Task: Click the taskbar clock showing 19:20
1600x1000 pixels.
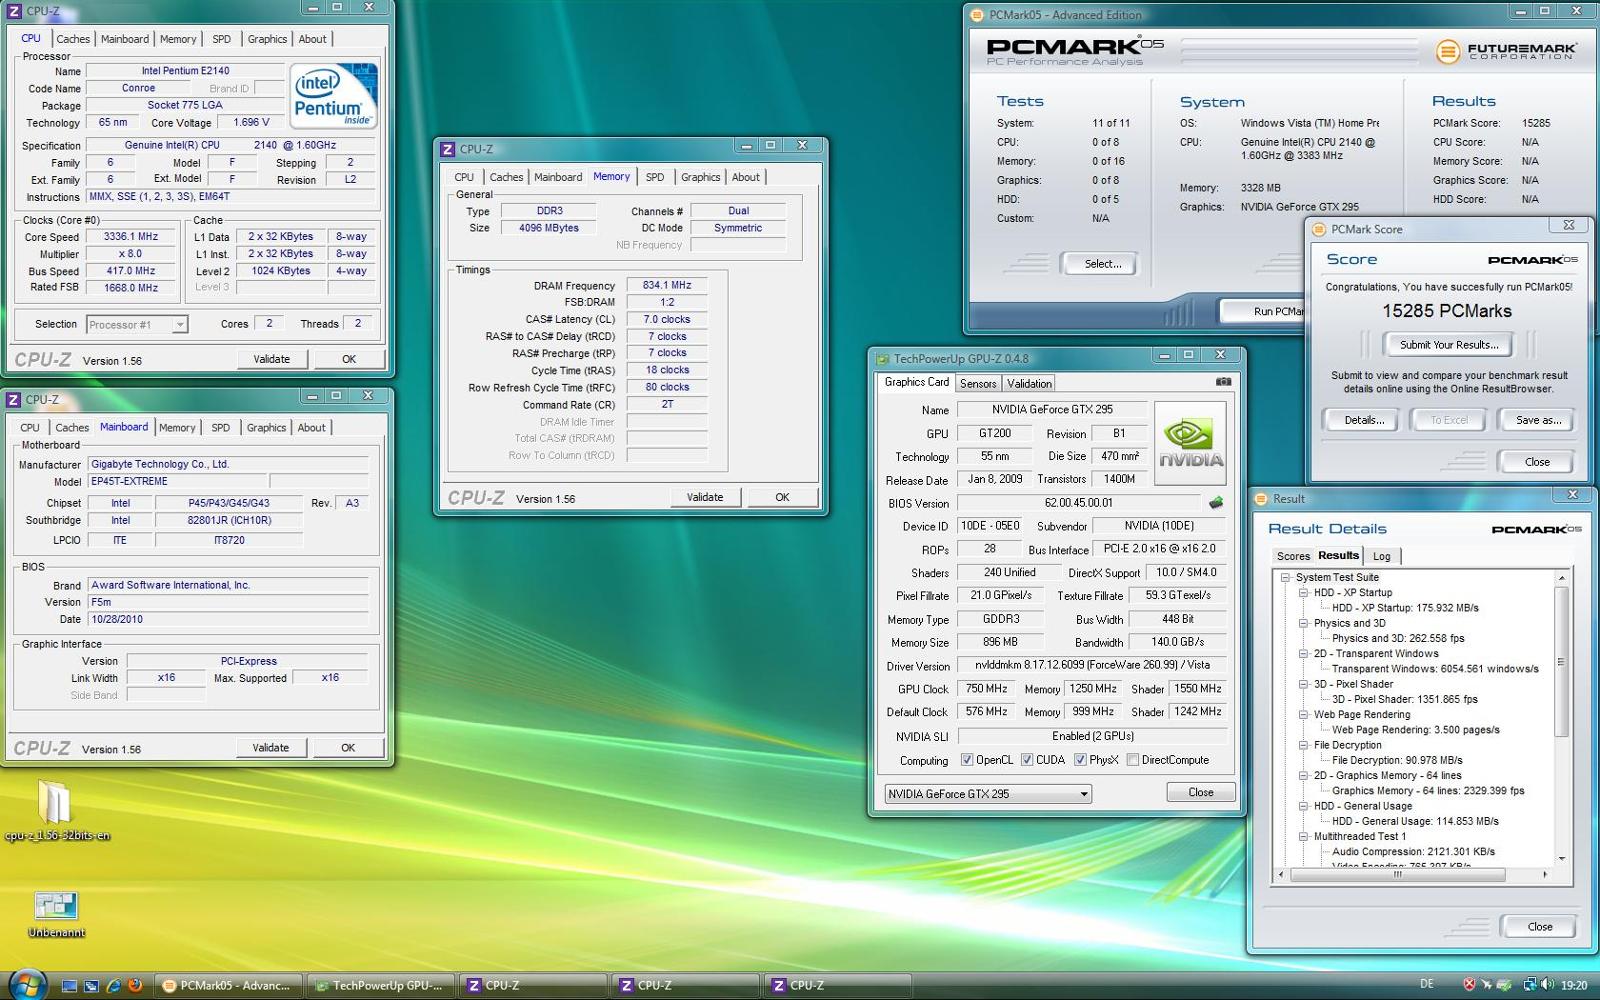Action: (1574, 985)
